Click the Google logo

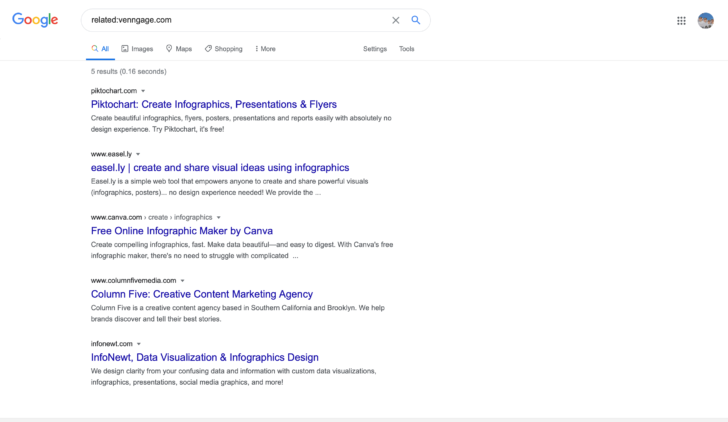36,20
